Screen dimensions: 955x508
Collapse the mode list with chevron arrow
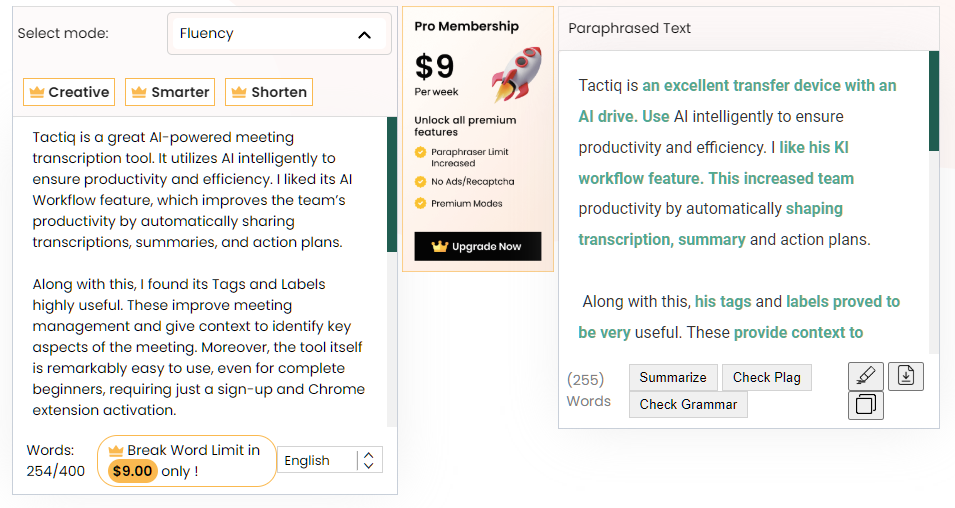tap(364, 35)
